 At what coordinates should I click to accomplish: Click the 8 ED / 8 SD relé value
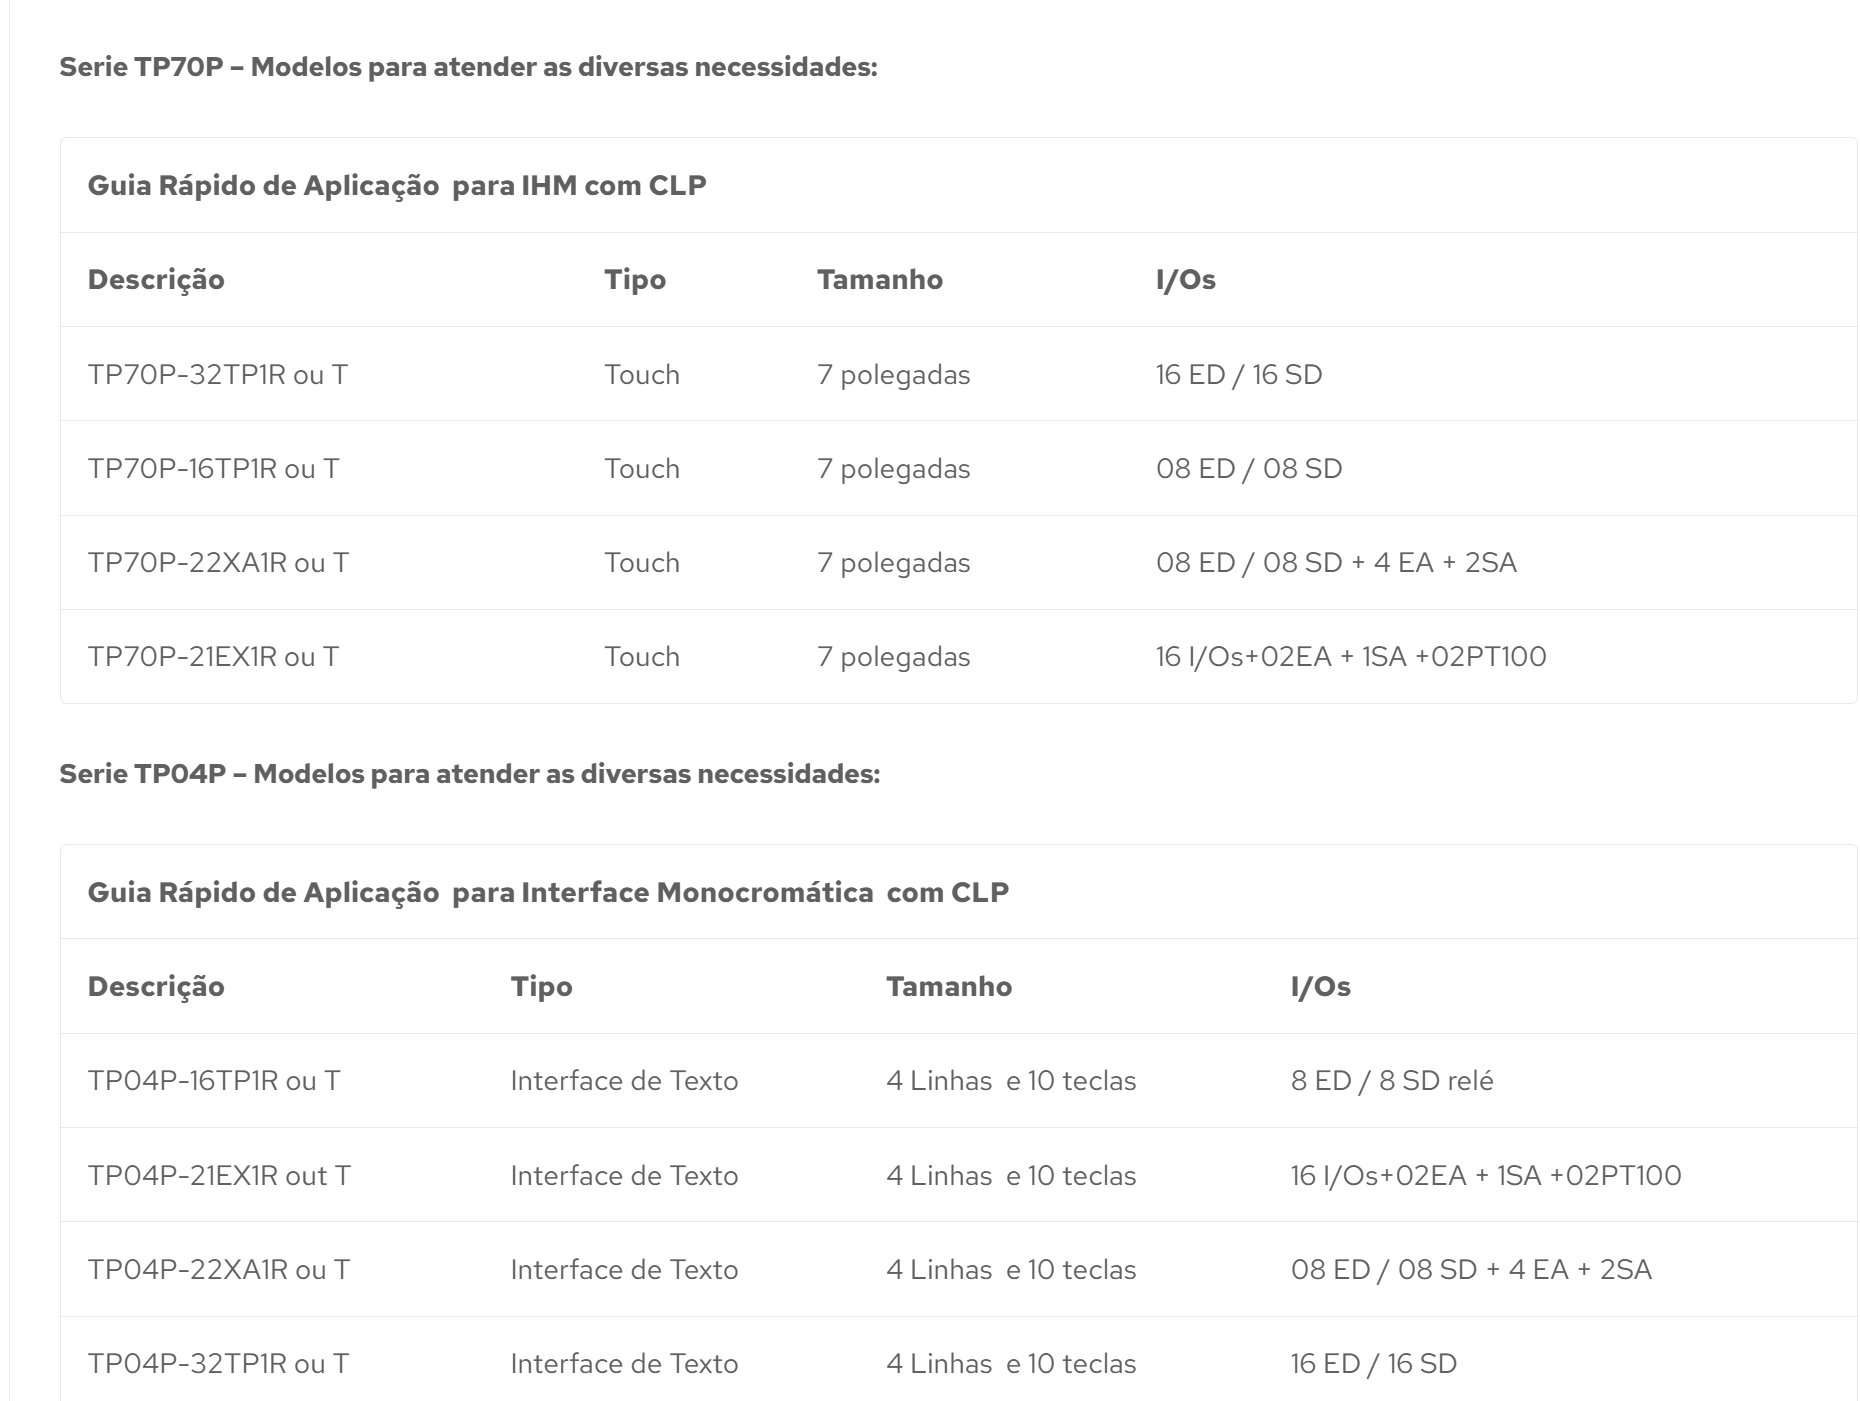tap(1392, 1081)
